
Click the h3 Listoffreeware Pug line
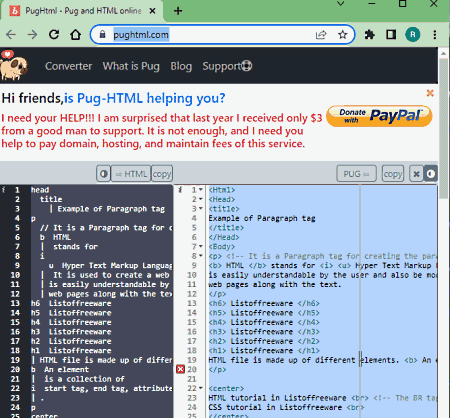coord(71,332)
